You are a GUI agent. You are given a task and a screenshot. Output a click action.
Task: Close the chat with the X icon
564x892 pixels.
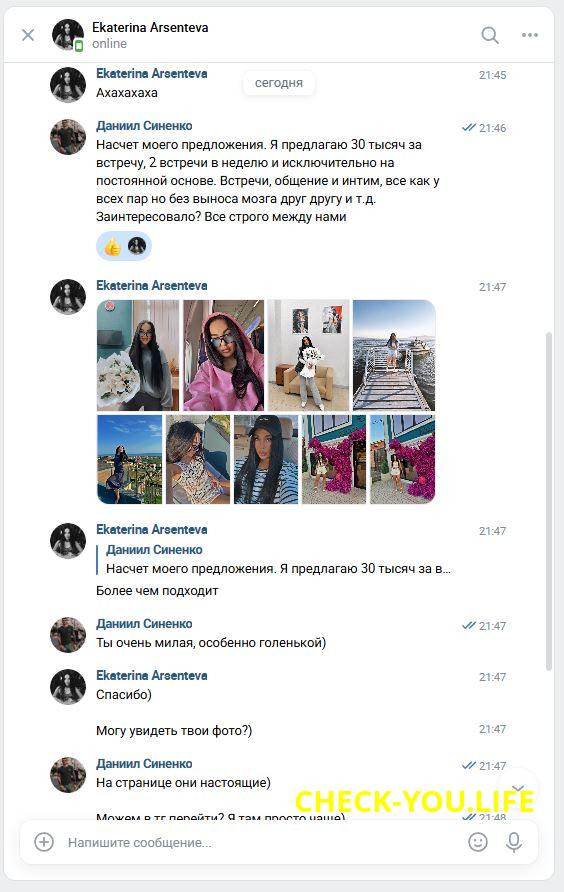[28, 35]
